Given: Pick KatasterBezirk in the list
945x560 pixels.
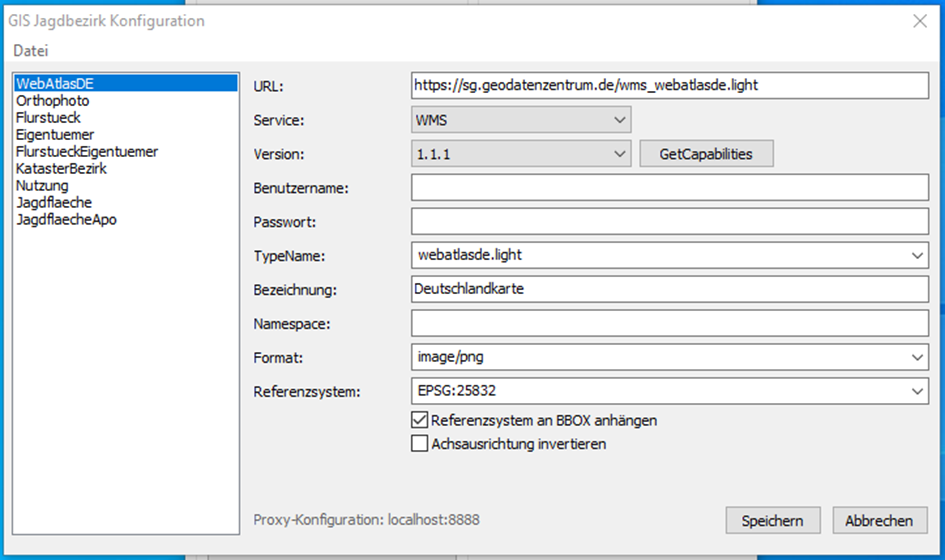Looking at the screenshot, I should point(61,169).
